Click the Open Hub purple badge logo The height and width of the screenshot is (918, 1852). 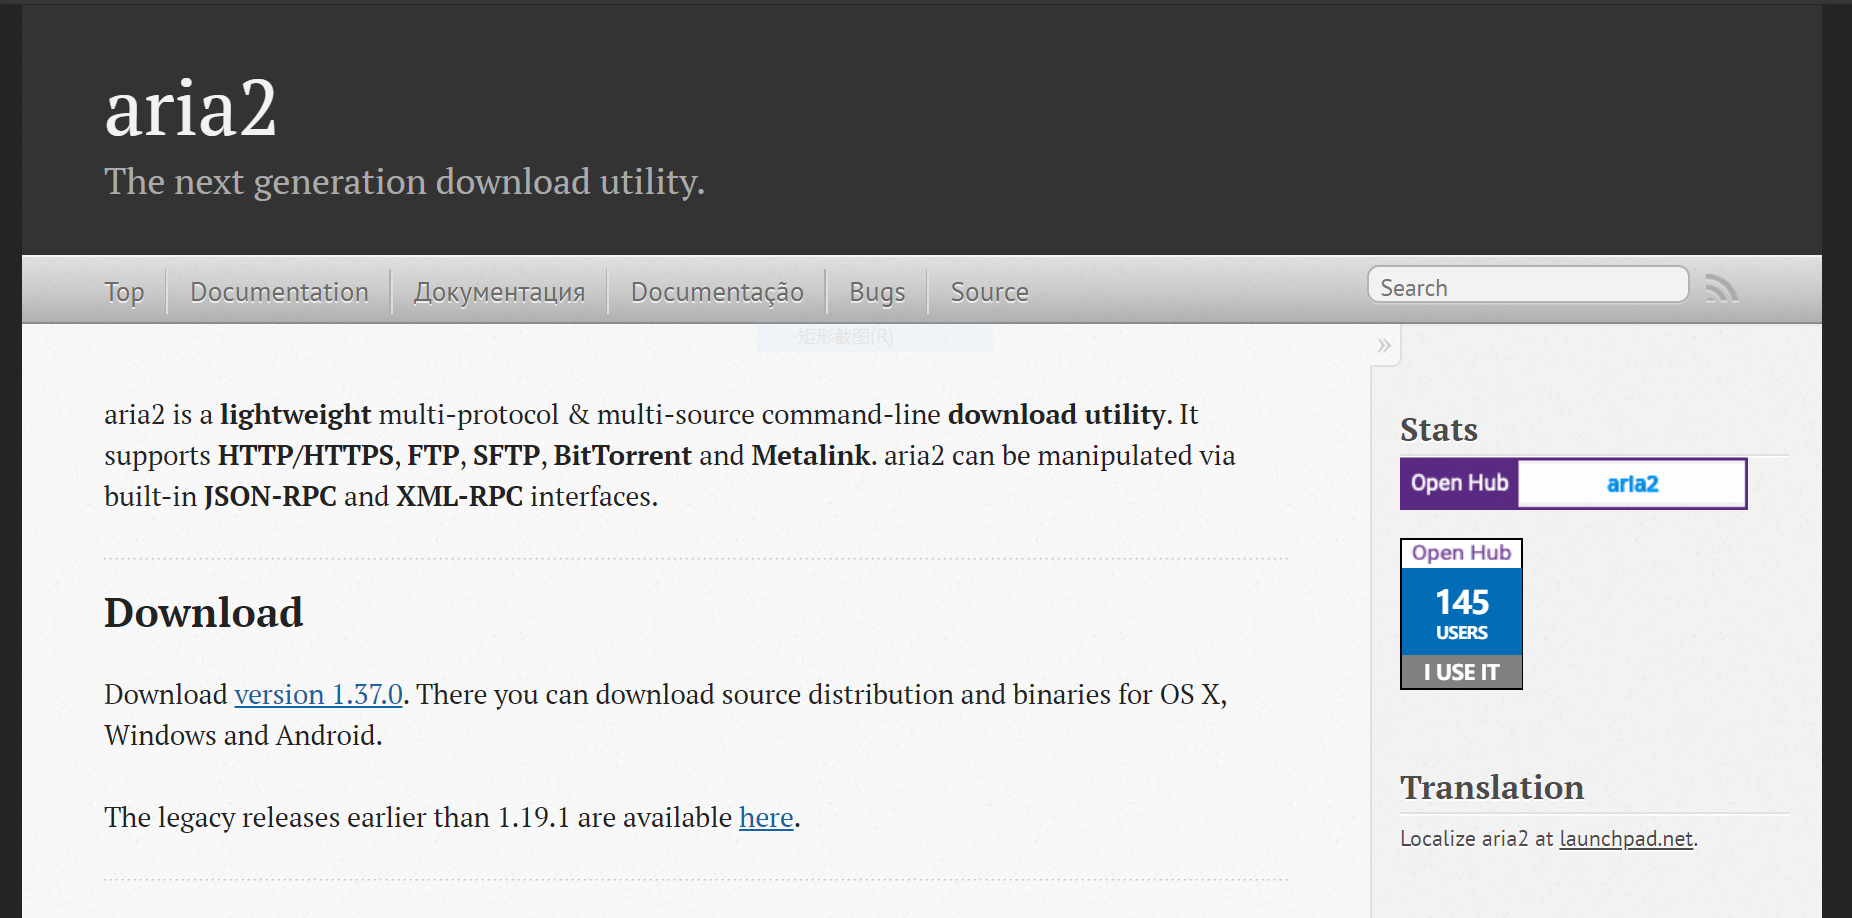pyautogui.click(x=1459, y=483)
